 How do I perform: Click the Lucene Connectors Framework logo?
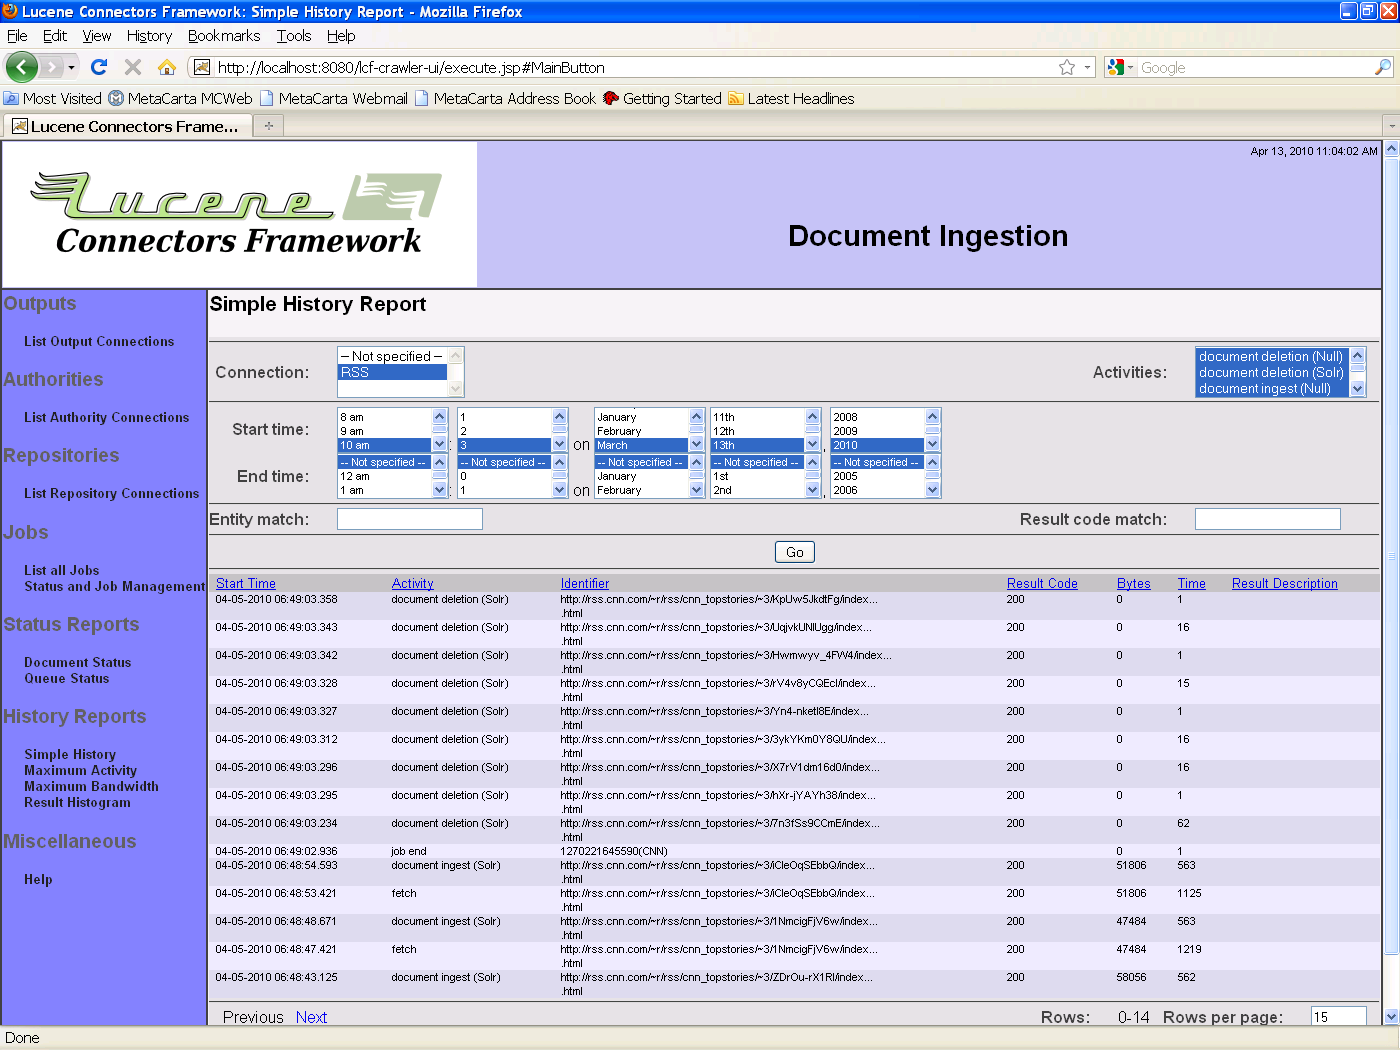coord(239,214)
